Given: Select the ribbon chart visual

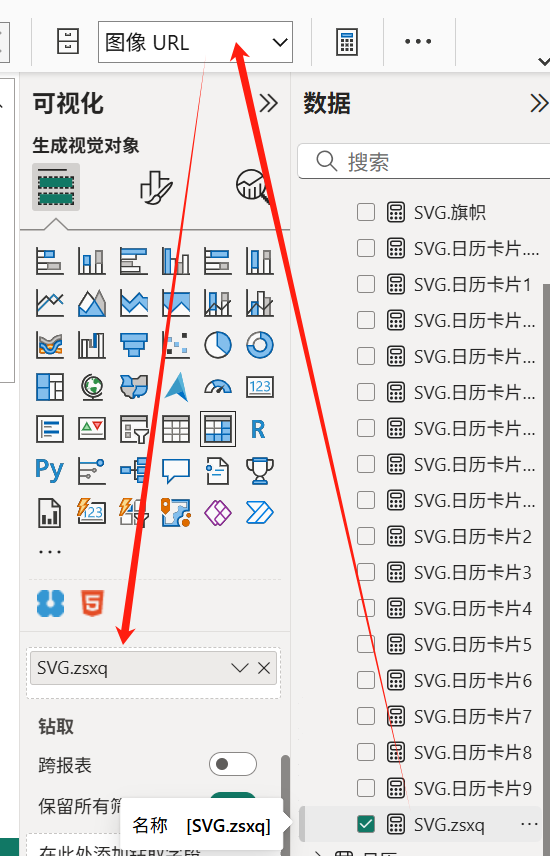Looking at the screenshot, I should [x=50, y=344].
